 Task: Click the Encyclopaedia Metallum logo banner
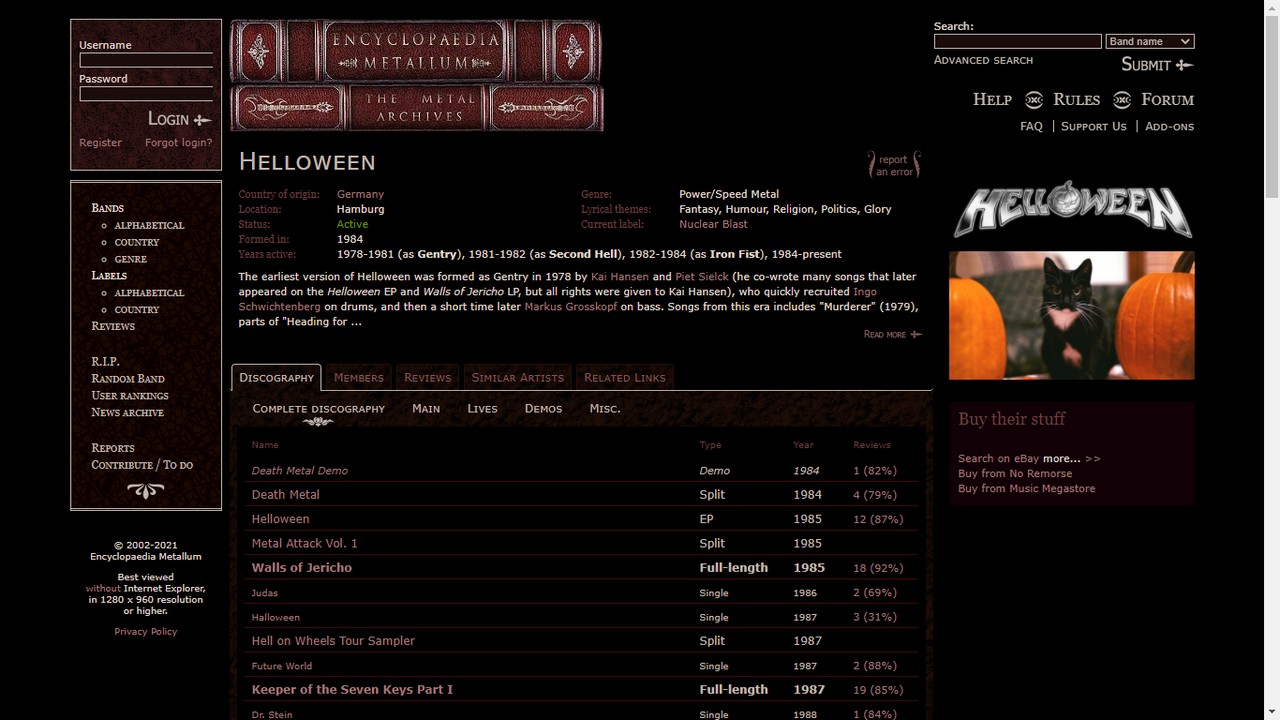pos(416,75)
